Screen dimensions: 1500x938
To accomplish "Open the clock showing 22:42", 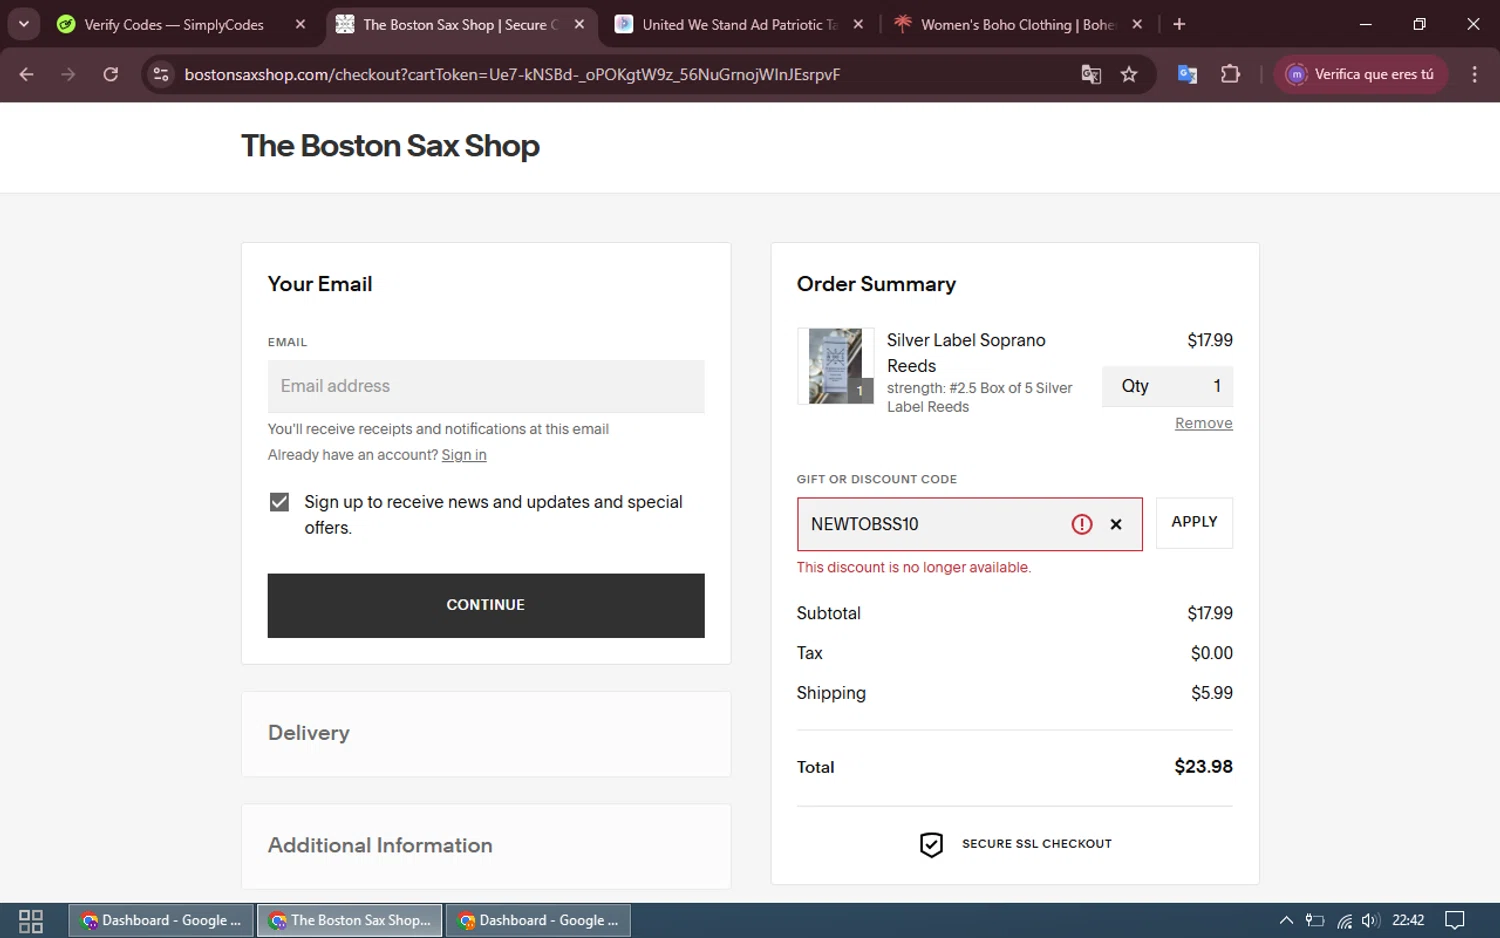I will coord(1408,920).
